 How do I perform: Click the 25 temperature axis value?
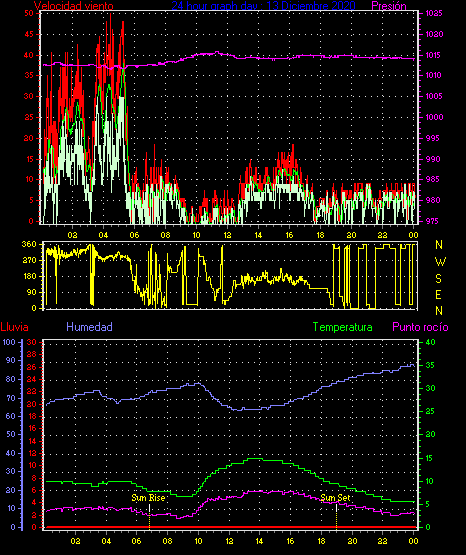click(430, 411)
